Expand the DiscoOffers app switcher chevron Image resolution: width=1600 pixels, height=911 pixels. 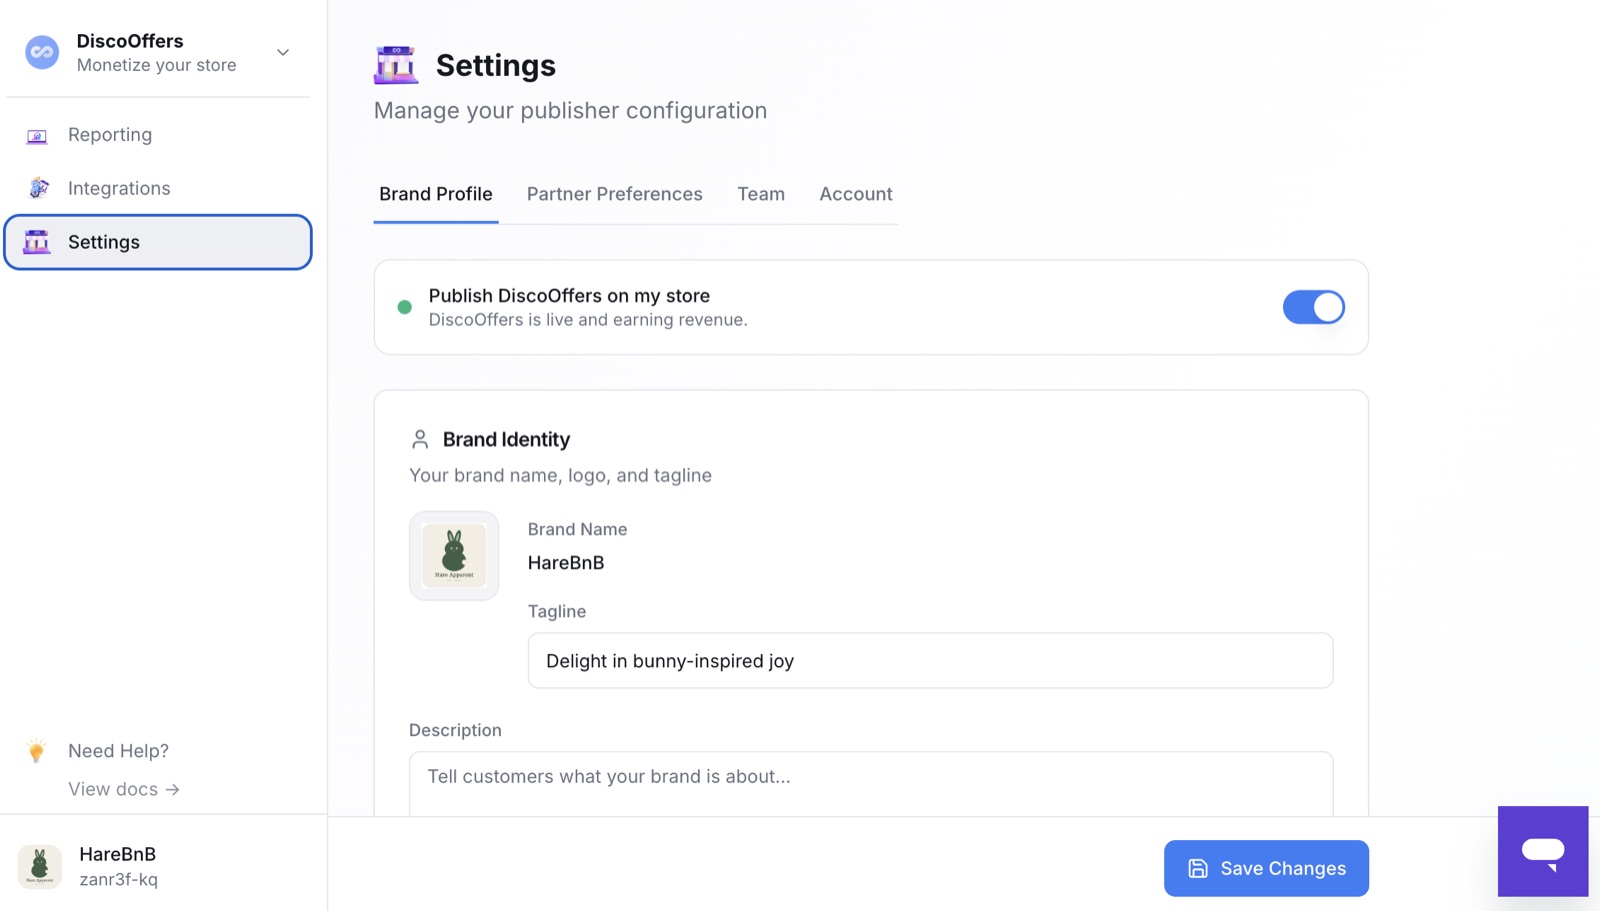pyautogui.click(x=283, y=52)
